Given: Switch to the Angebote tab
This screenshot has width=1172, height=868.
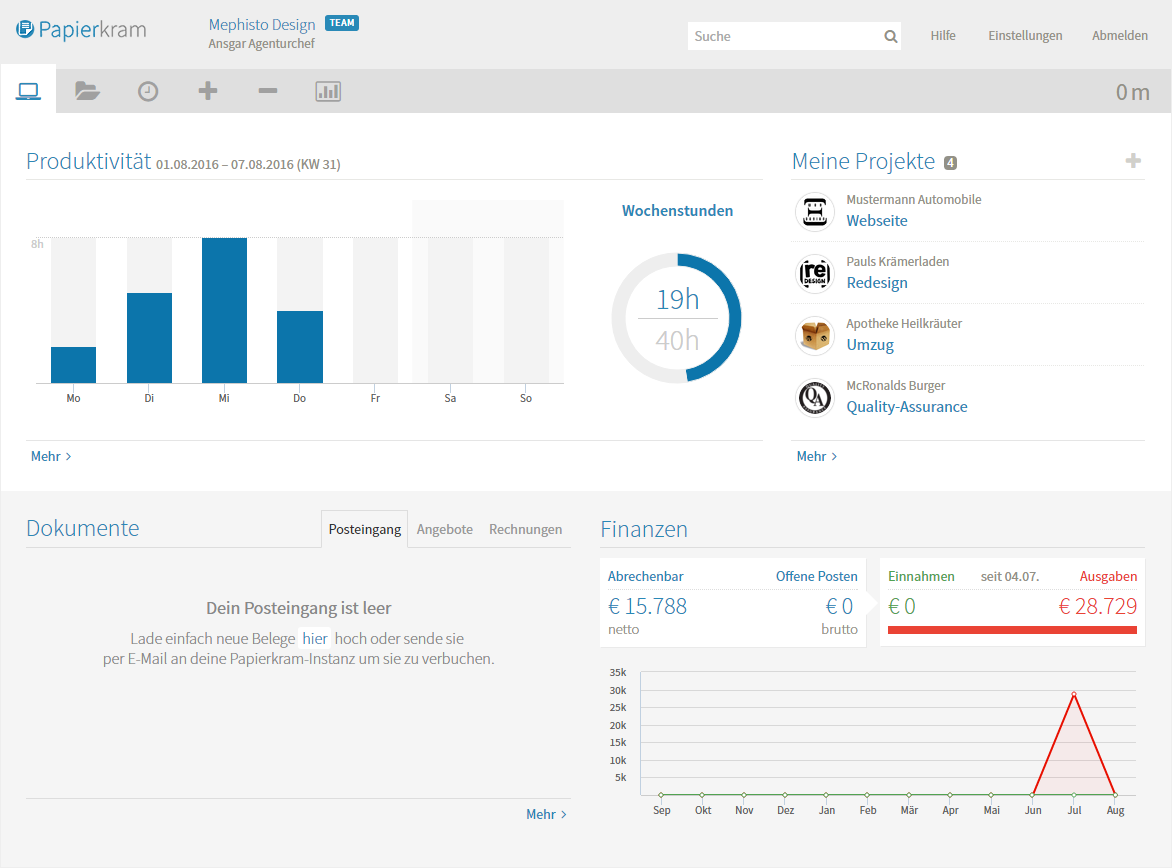Looking at the screenshot, I should tap(445, 529).
